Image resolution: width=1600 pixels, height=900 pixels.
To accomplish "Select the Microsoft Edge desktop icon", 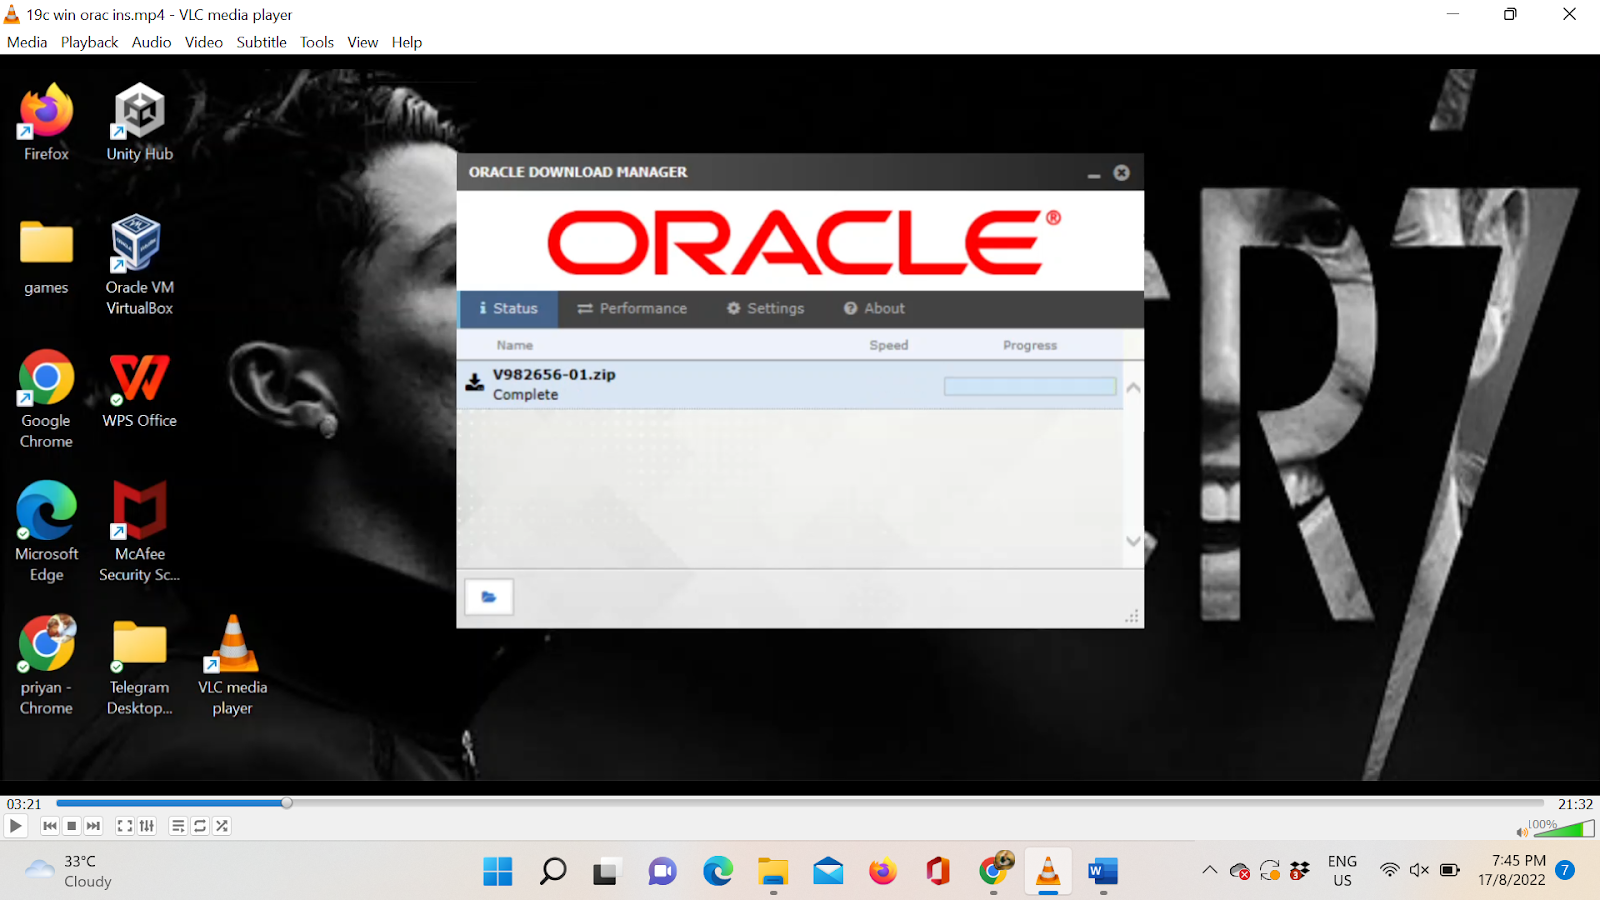I will pyautogui.click(x=46, y=532).
